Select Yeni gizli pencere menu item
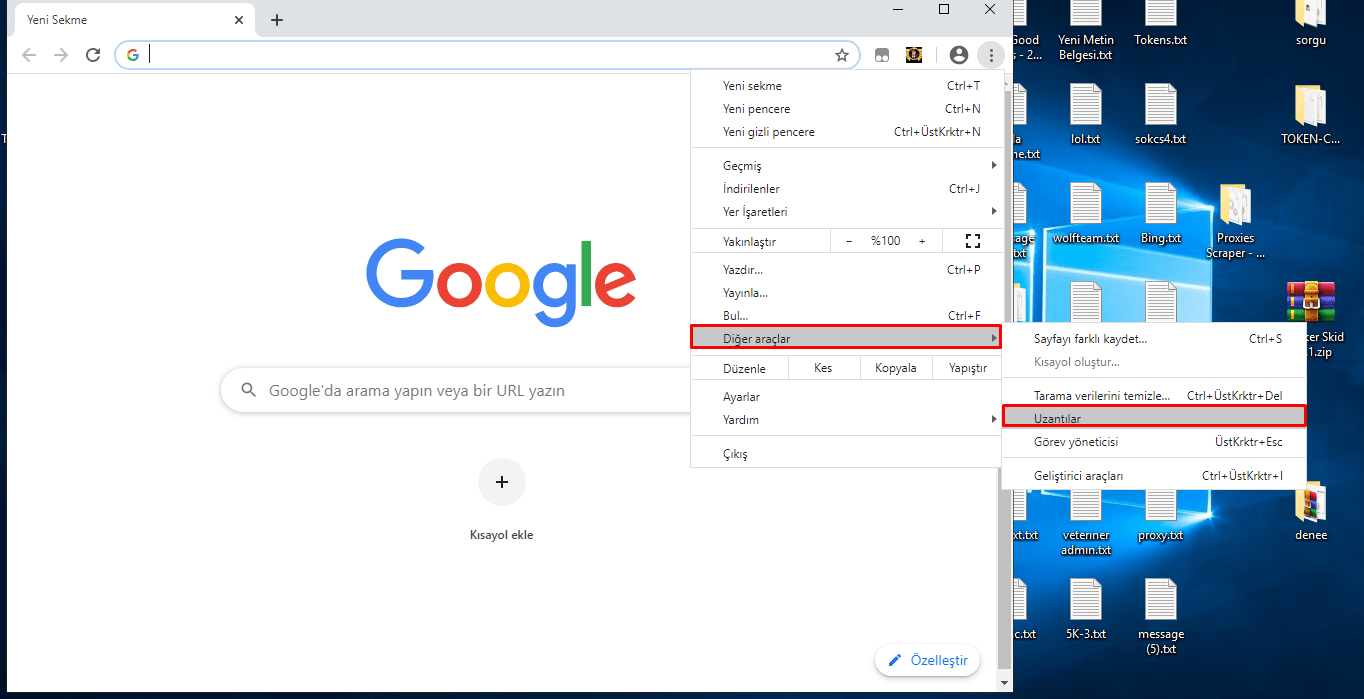Viewport: 1364px width, 699px height. tap(845, 132)
